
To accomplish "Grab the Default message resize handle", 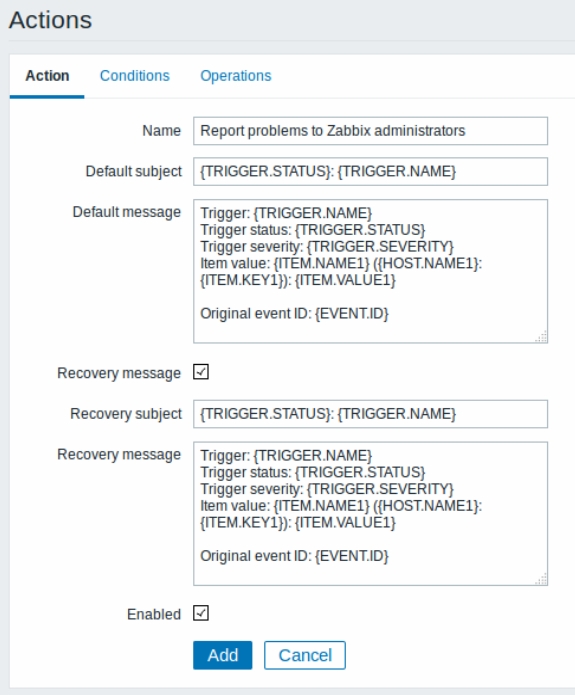I will pyautogui.click(x=541, y=336).
